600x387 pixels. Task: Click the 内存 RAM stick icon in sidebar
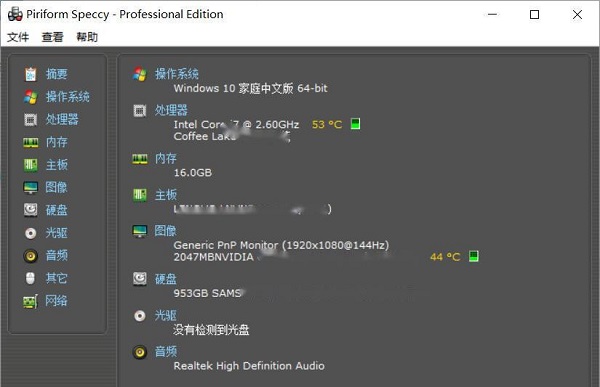point(31,142)
